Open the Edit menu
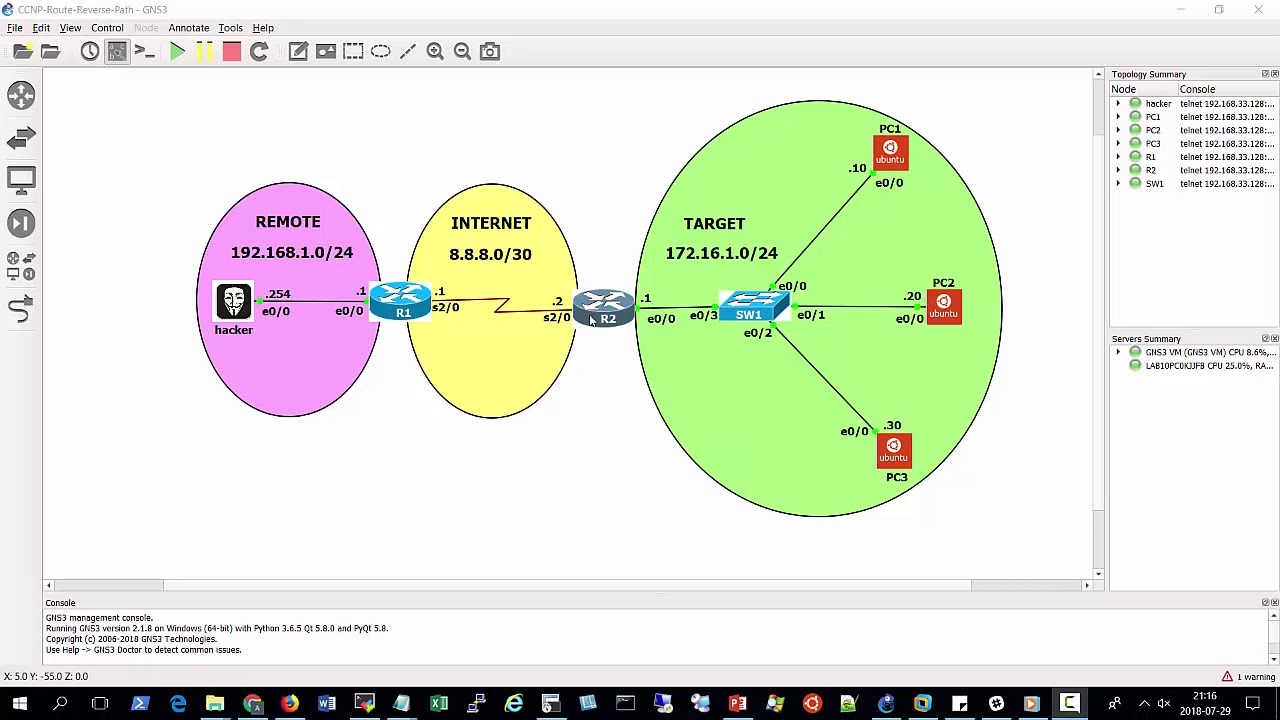 coord(41,28)
